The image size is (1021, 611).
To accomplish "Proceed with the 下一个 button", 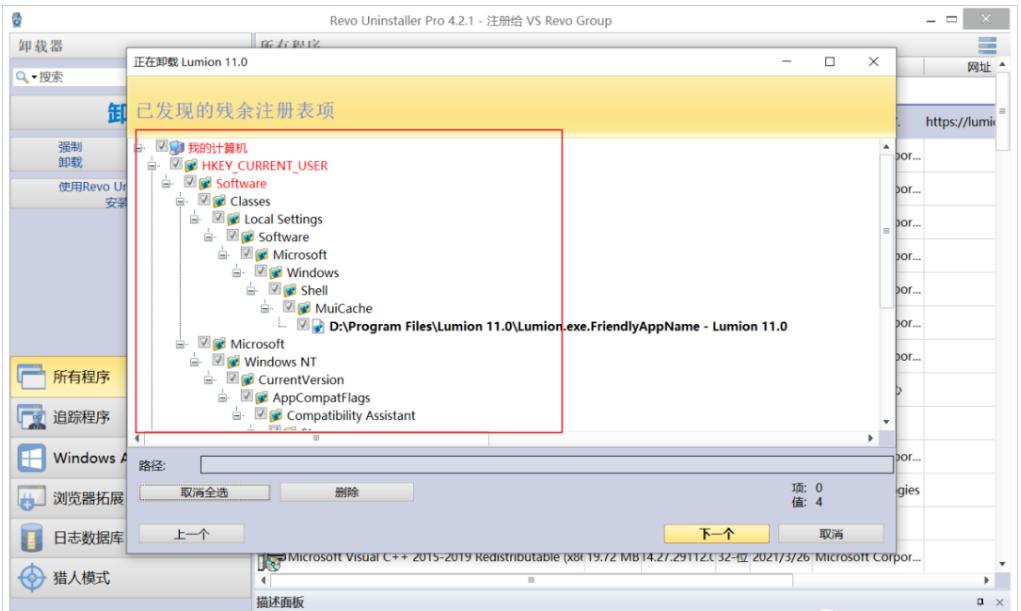I will 716,534.
